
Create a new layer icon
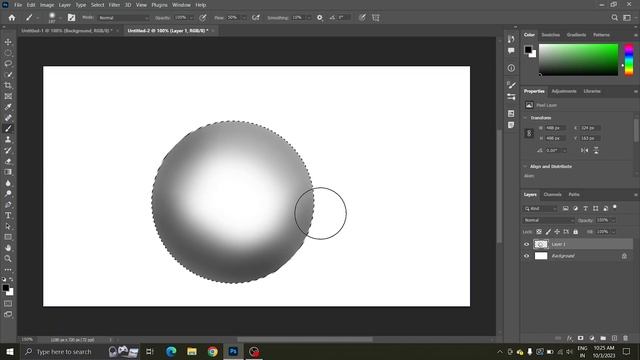click(614, 338)
